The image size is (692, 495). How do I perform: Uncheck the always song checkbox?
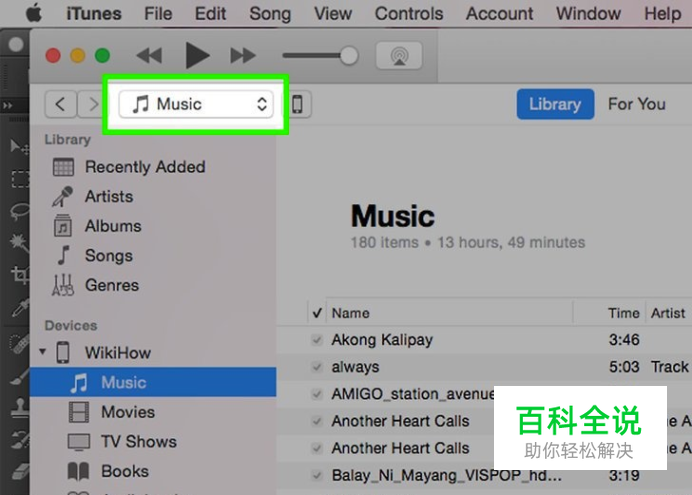[x=316, y=367]
